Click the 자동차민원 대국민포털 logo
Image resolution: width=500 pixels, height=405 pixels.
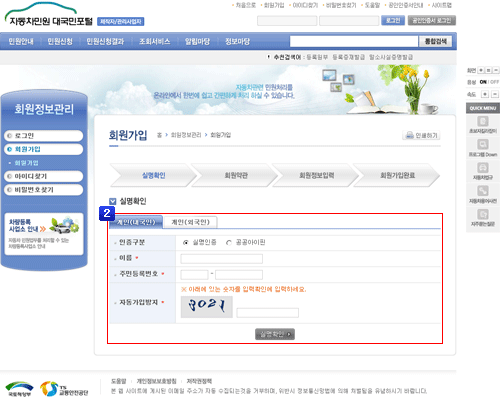pyautogui.click(x=49, y=15)
